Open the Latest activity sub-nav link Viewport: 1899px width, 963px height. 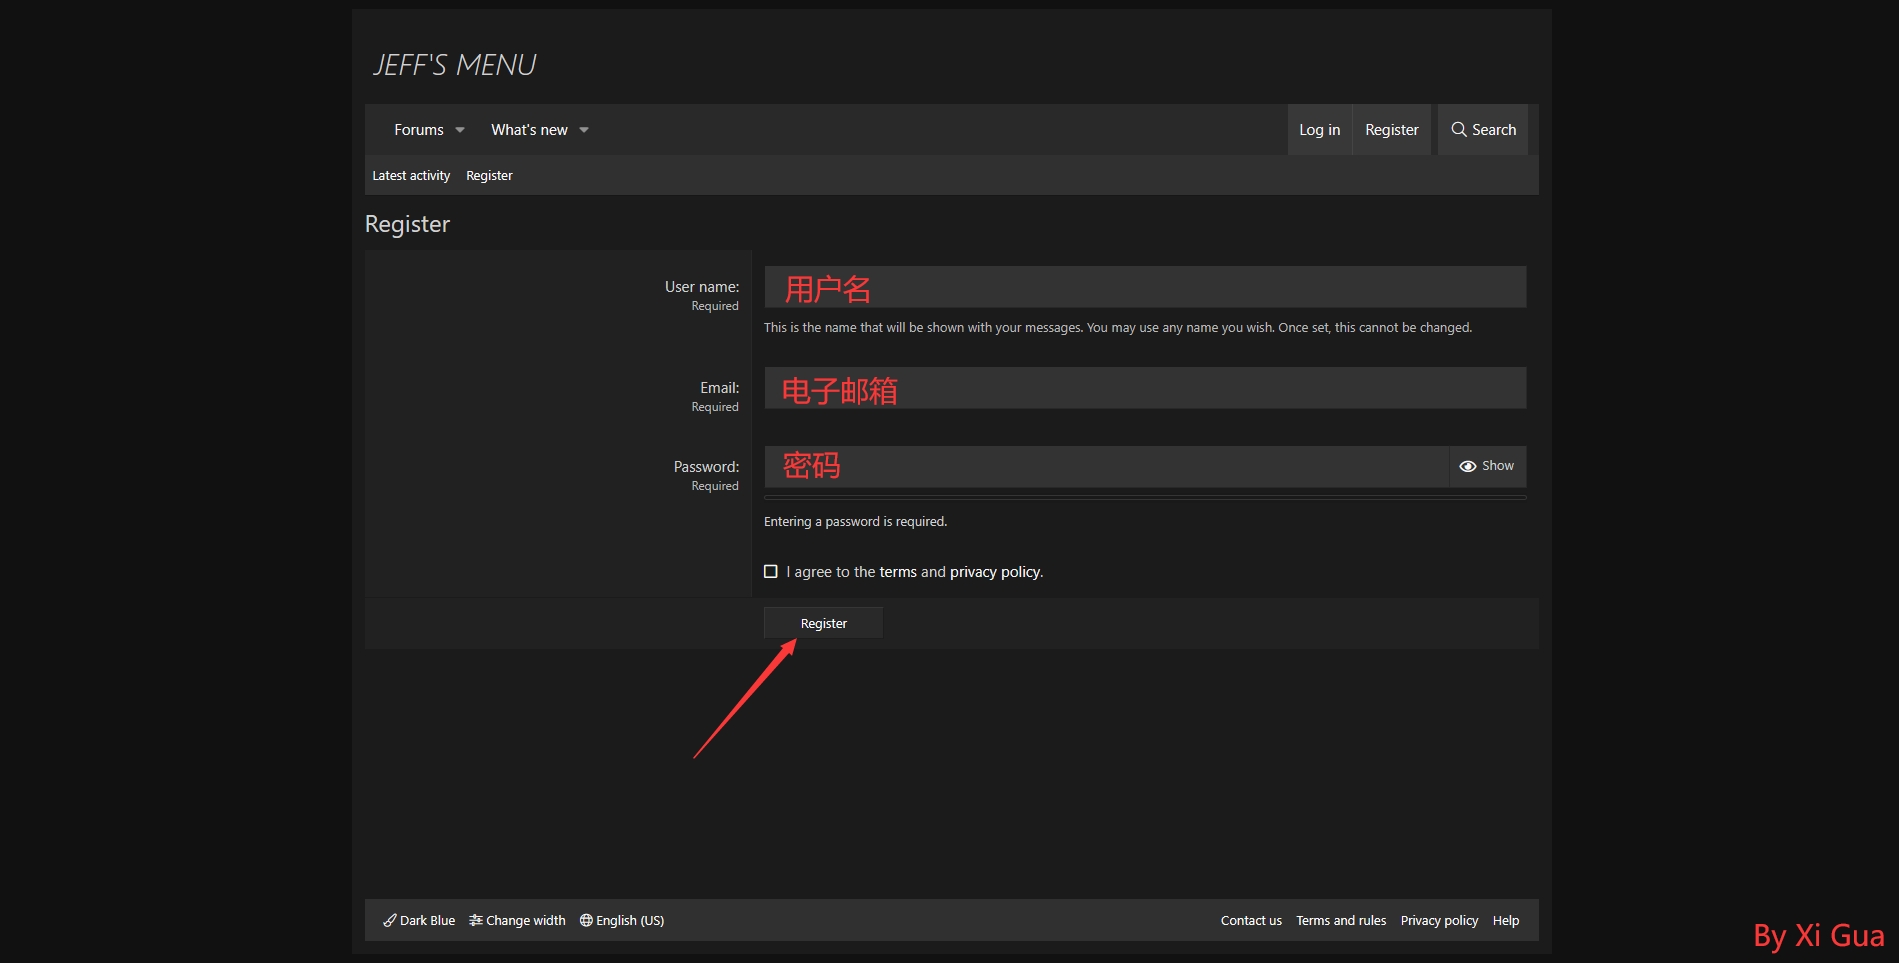coord(411,176)
